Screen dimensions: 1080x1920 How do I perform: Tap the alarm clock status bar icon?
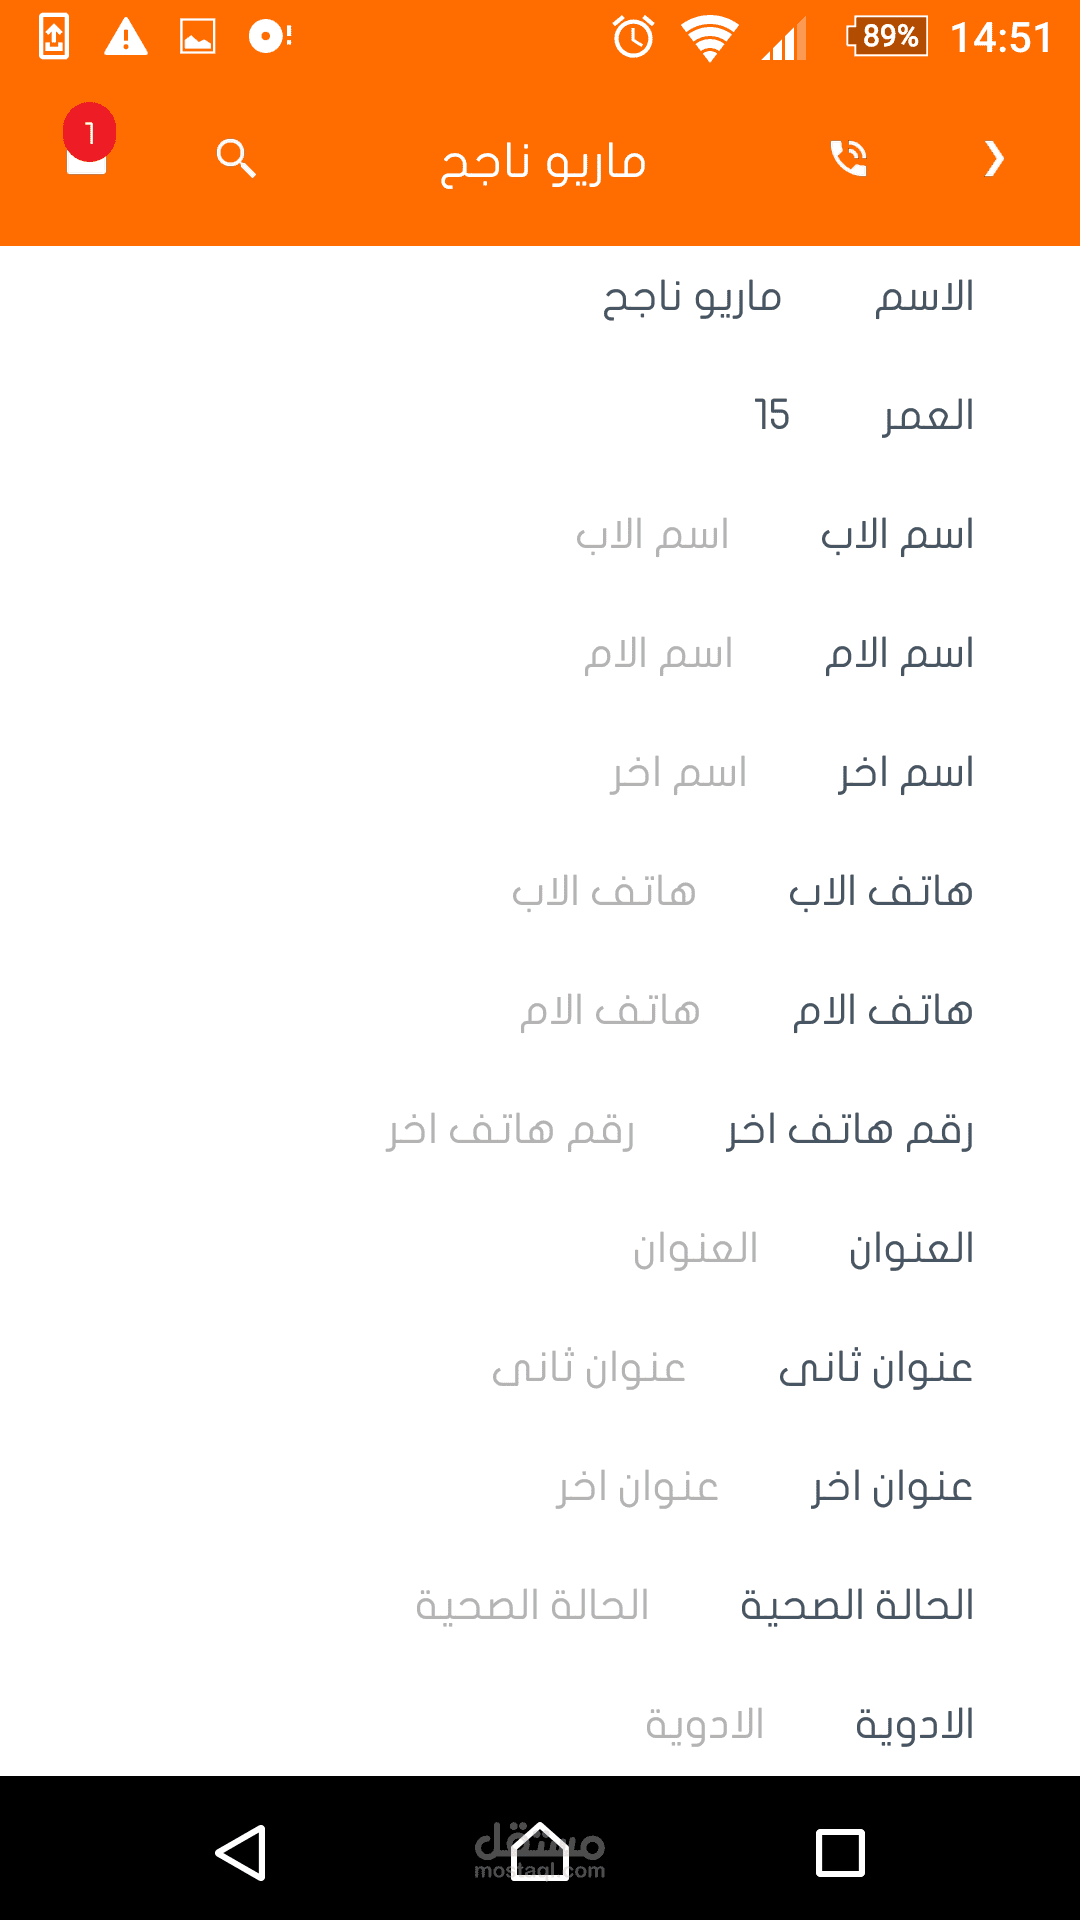633,38
